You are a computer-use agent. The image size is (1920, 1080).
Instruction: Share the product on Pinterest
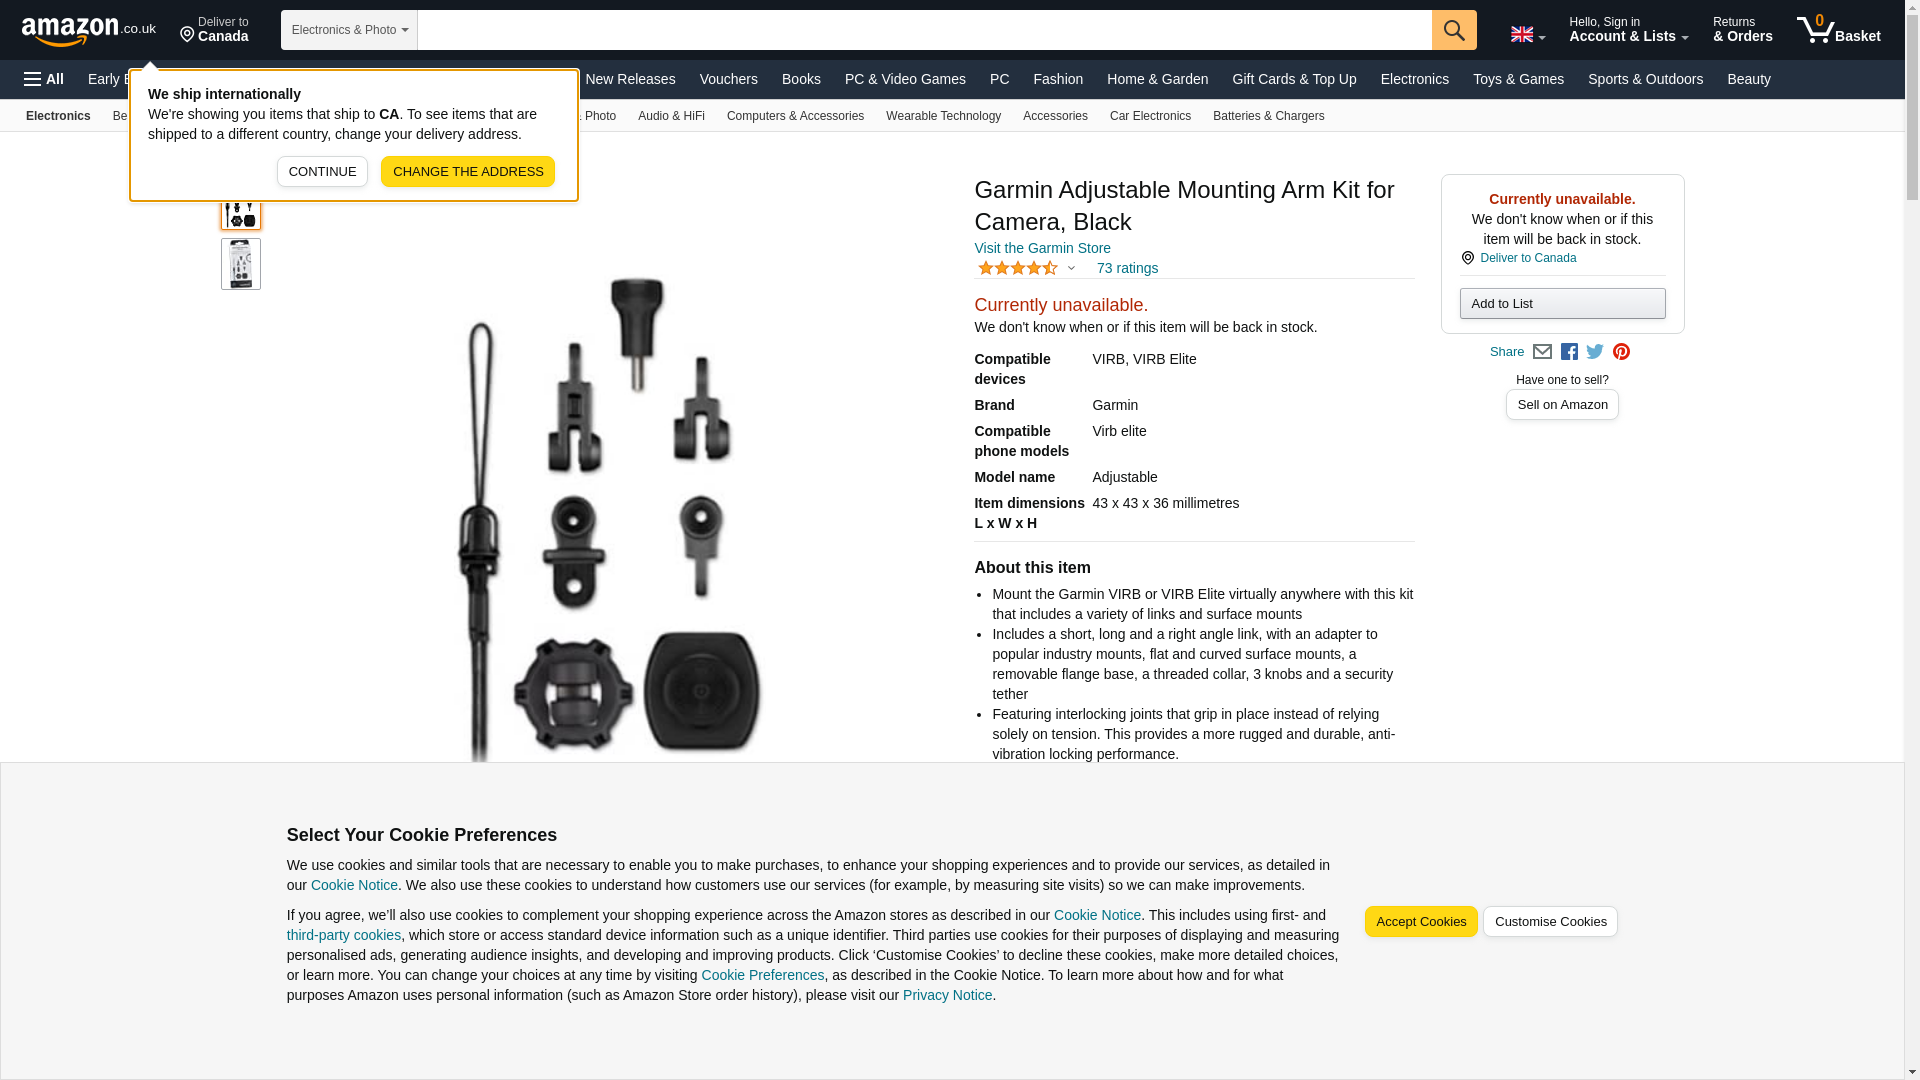coord(1621,352)
